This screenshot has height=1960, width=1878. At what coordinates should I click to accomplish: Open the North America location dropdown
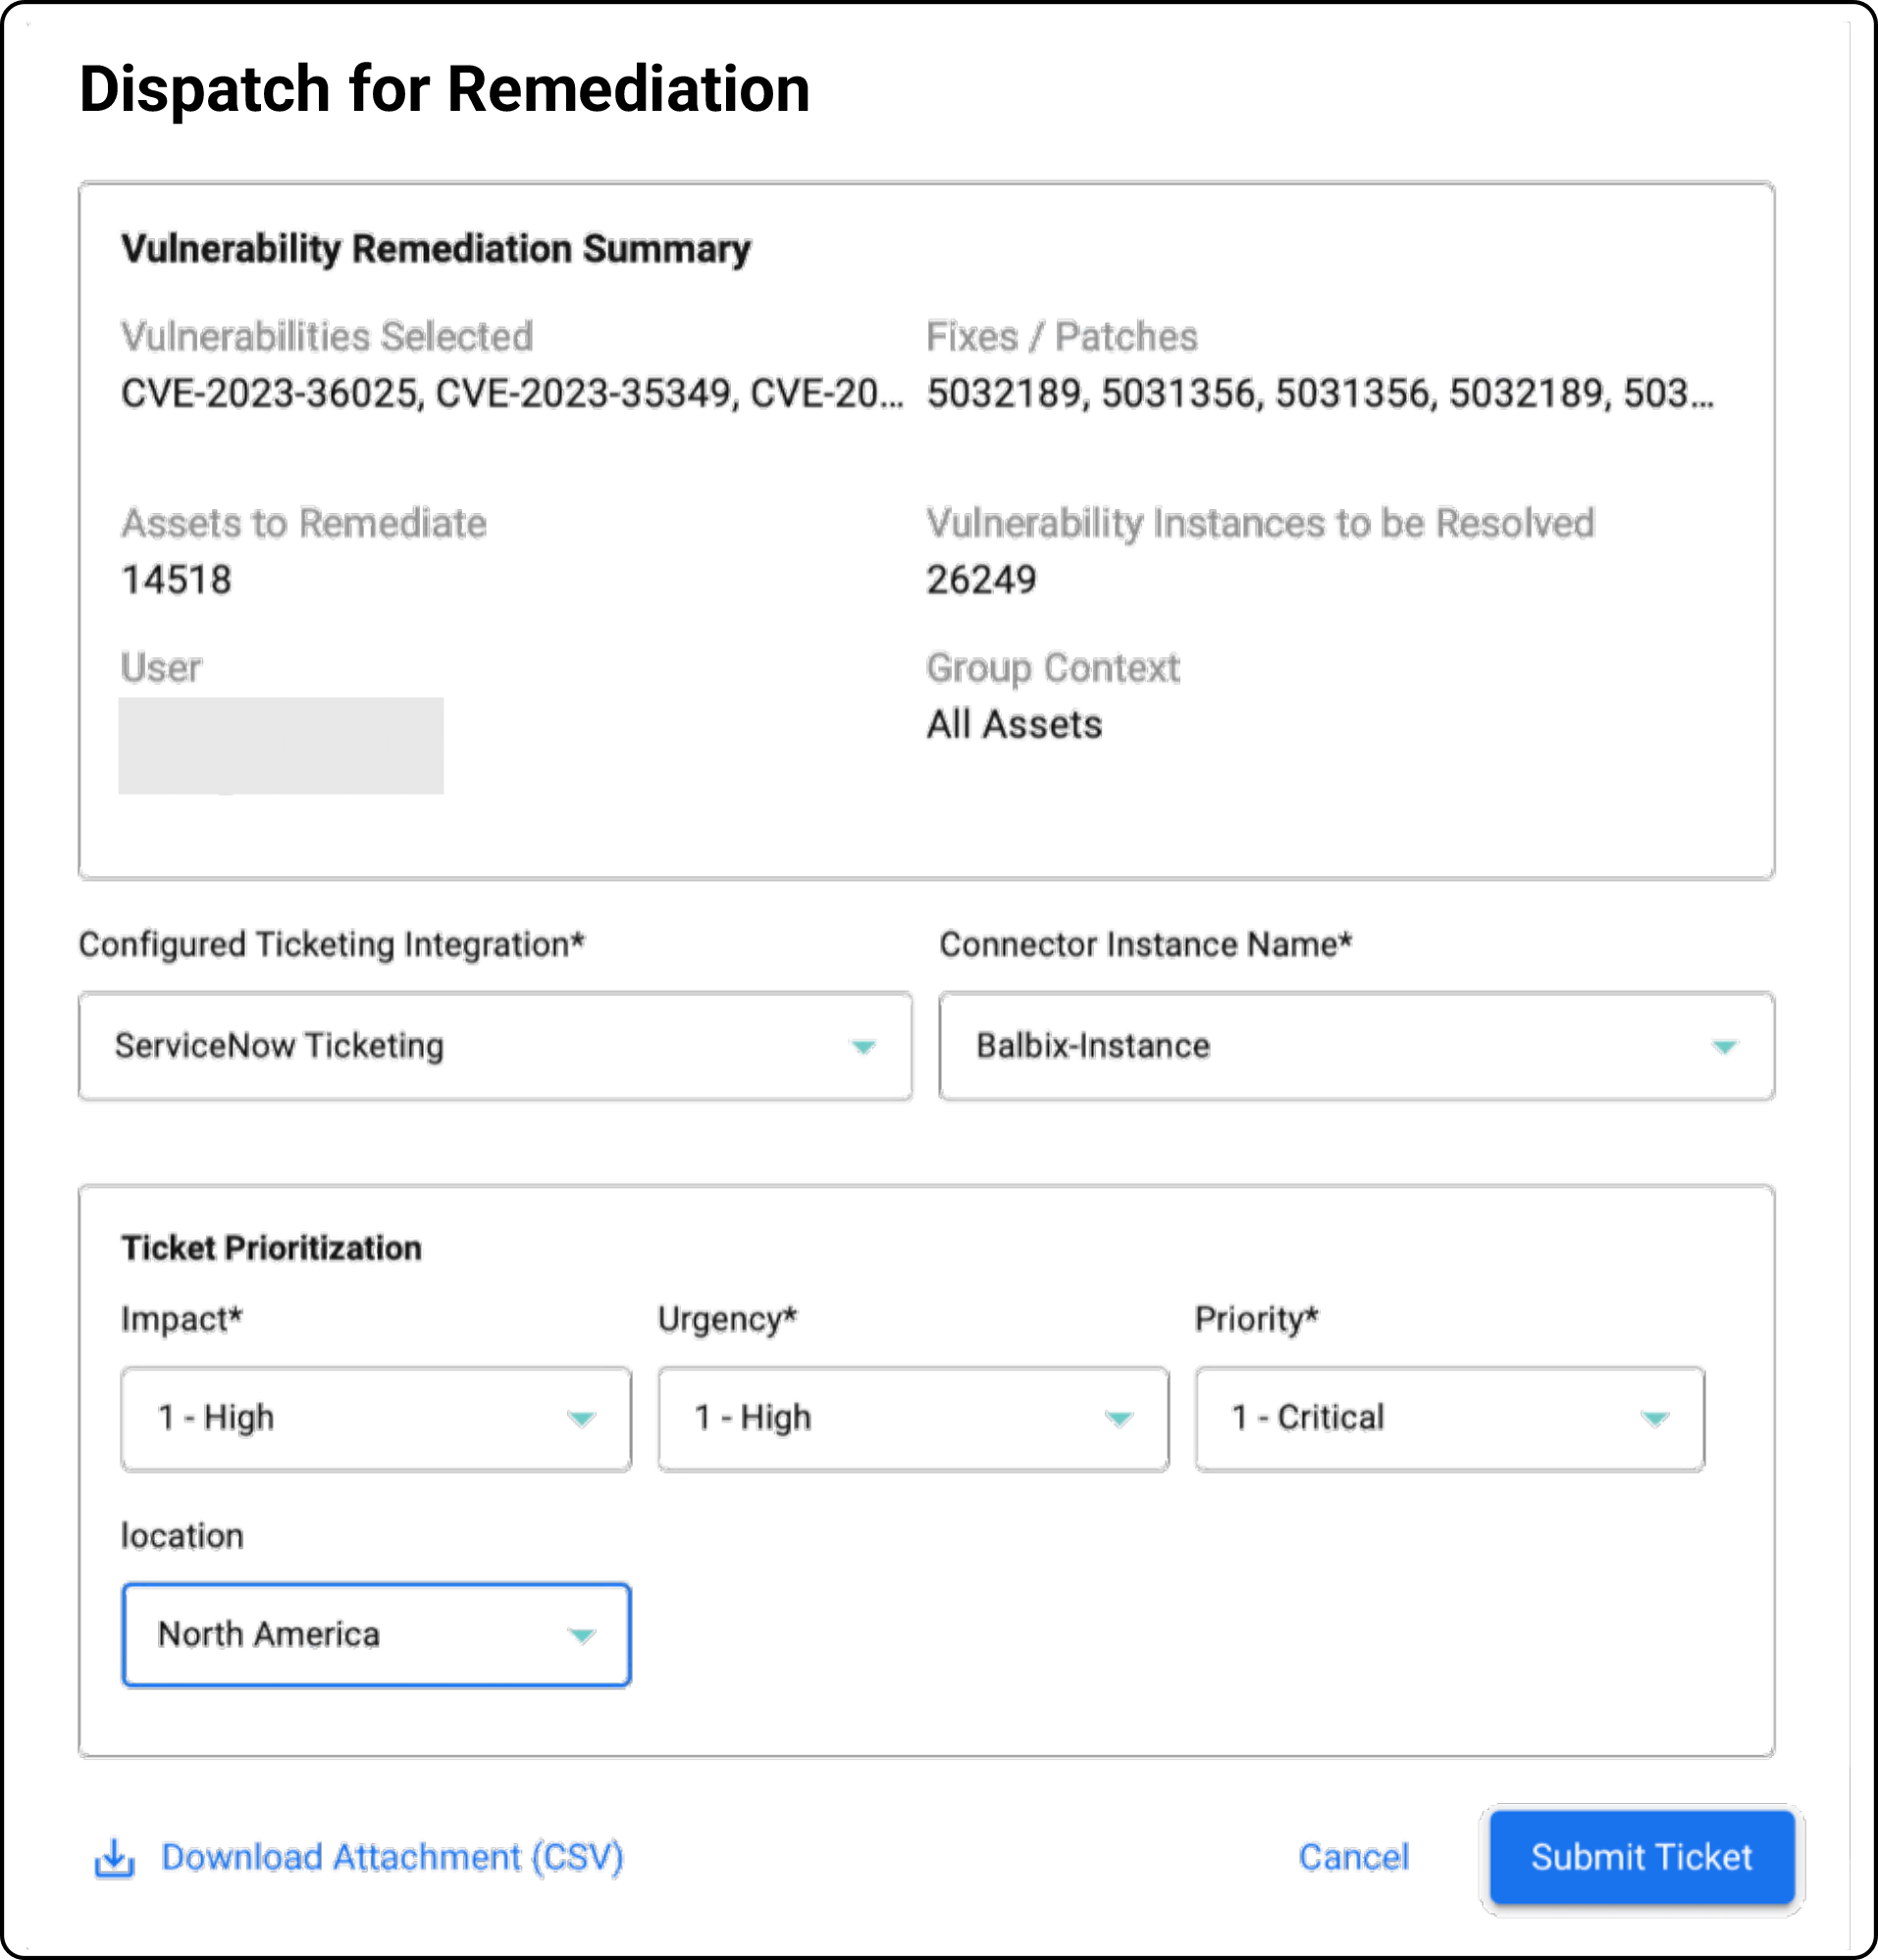click(x=376, y=1635)
